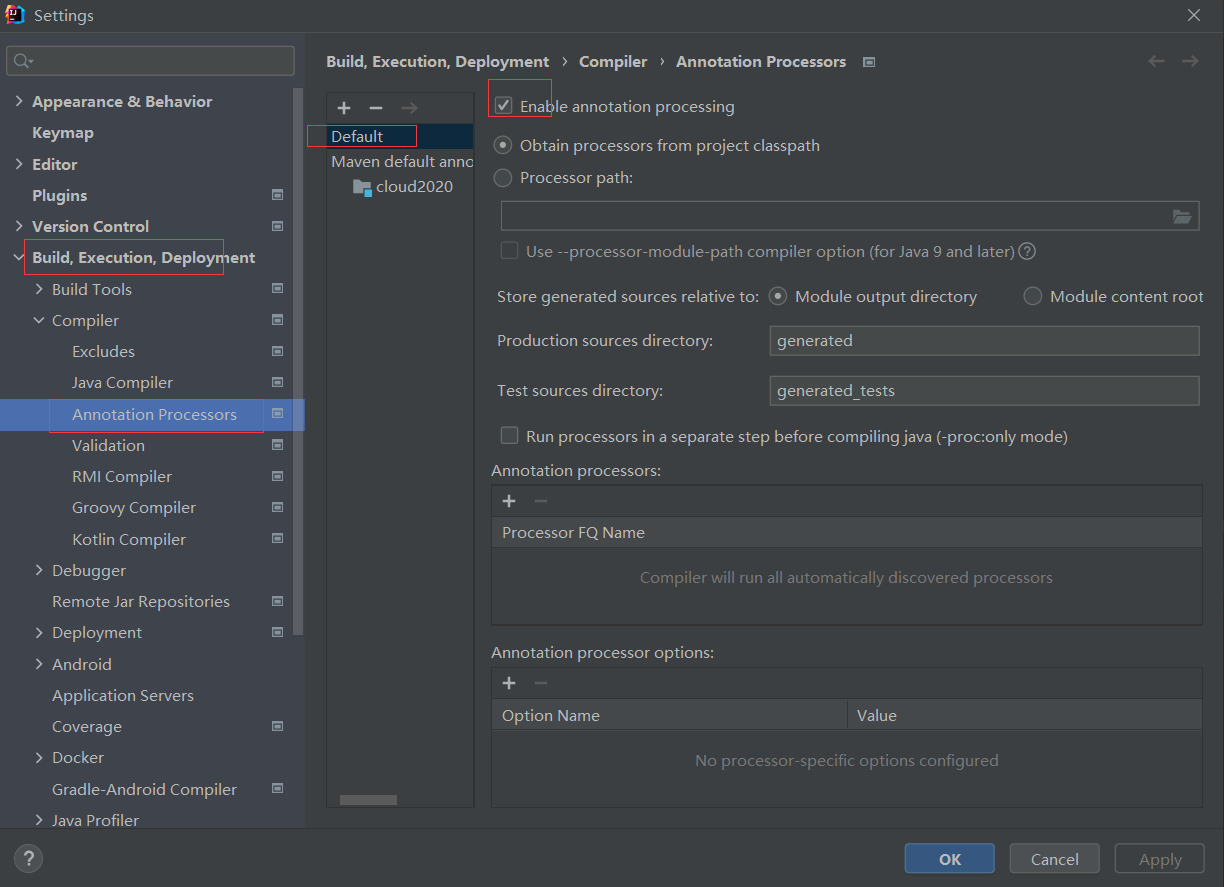Click project-level icon next to Plugins
The image size is (1224, 887).
[278, 195]
